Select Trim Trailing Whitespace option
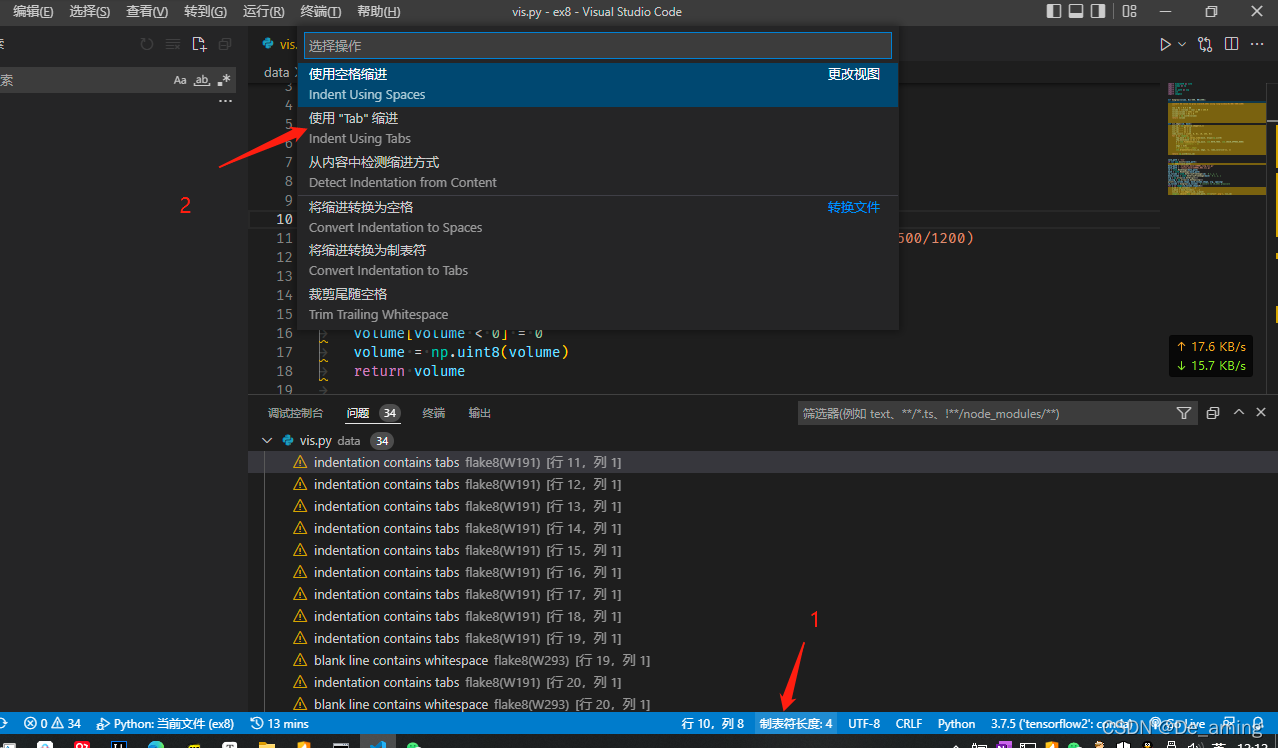Image resolution: width=1278 pixels, height=748 pixels. [597, 304]
